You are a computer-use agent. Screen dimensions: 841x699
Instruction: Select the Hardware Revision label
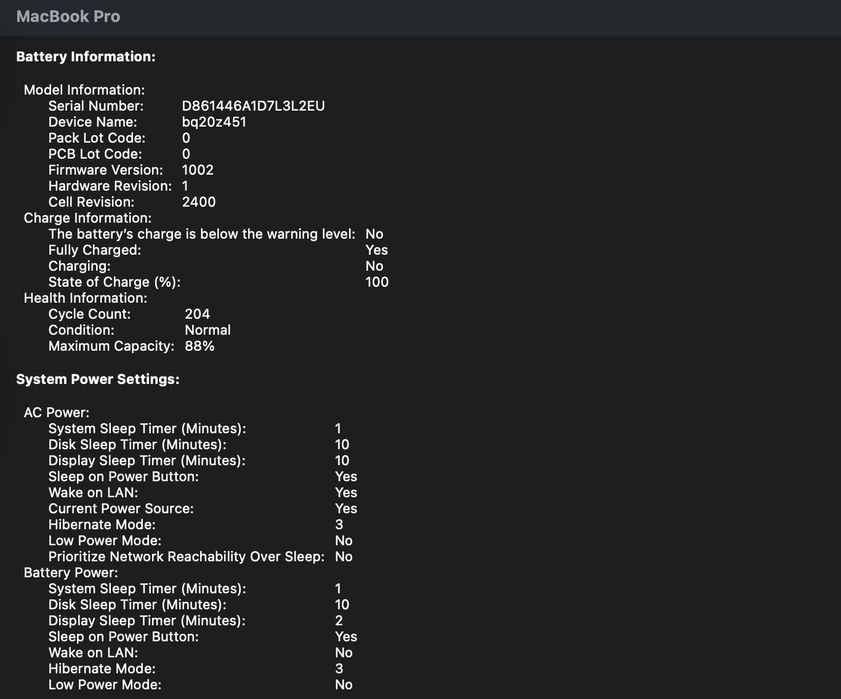(x=110, y=186)
